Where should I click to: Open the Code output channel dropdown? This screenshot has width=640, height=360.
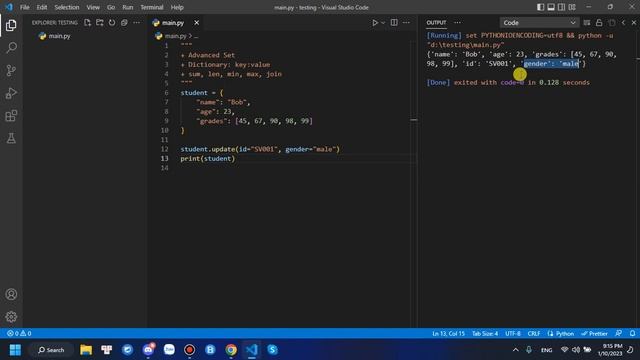pyautogui.click(x=539, y=23)
